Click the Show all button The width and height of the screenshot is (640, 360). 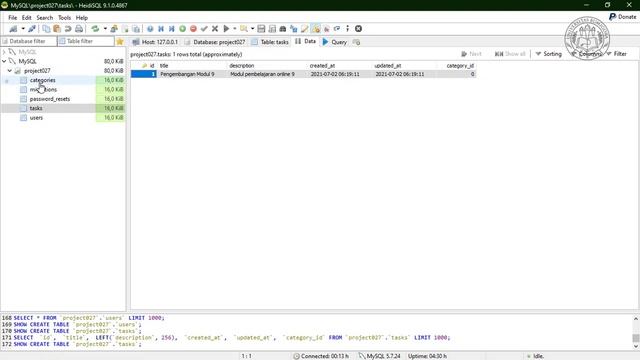[x=510, y=54]
